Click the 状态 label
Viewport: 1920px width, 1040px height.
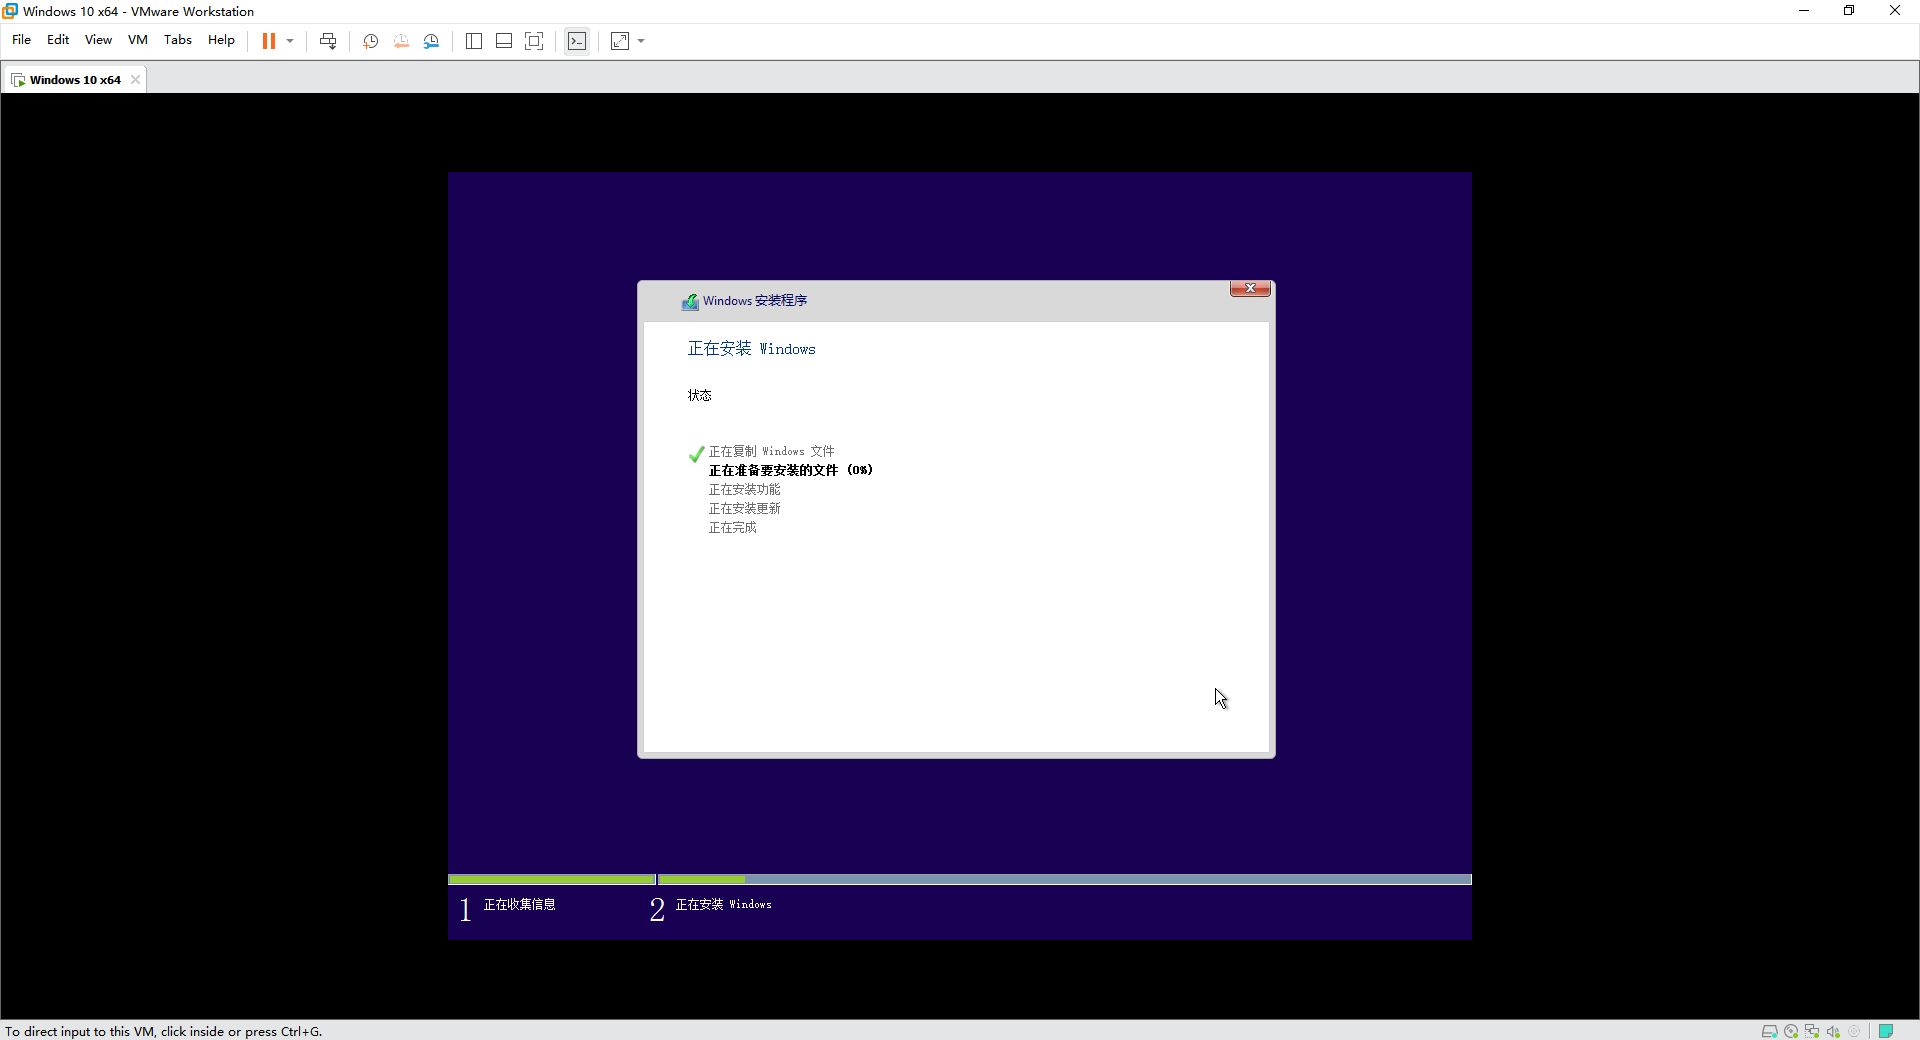tap(699, 395)
